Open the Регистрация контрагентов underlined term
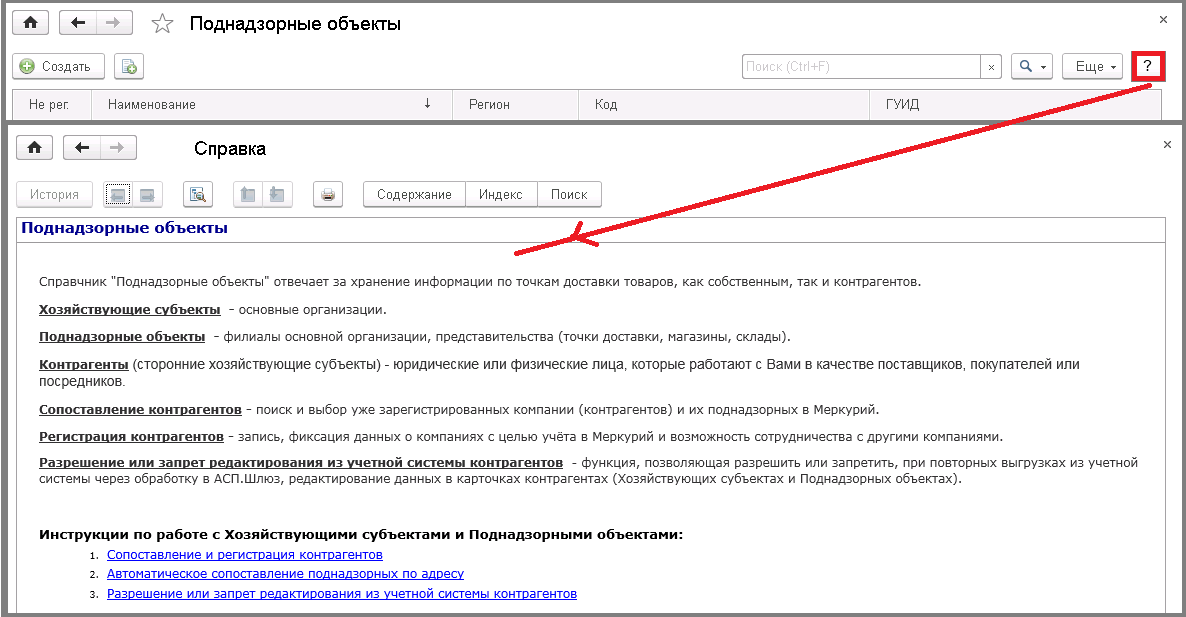 (x=132, y=436)
